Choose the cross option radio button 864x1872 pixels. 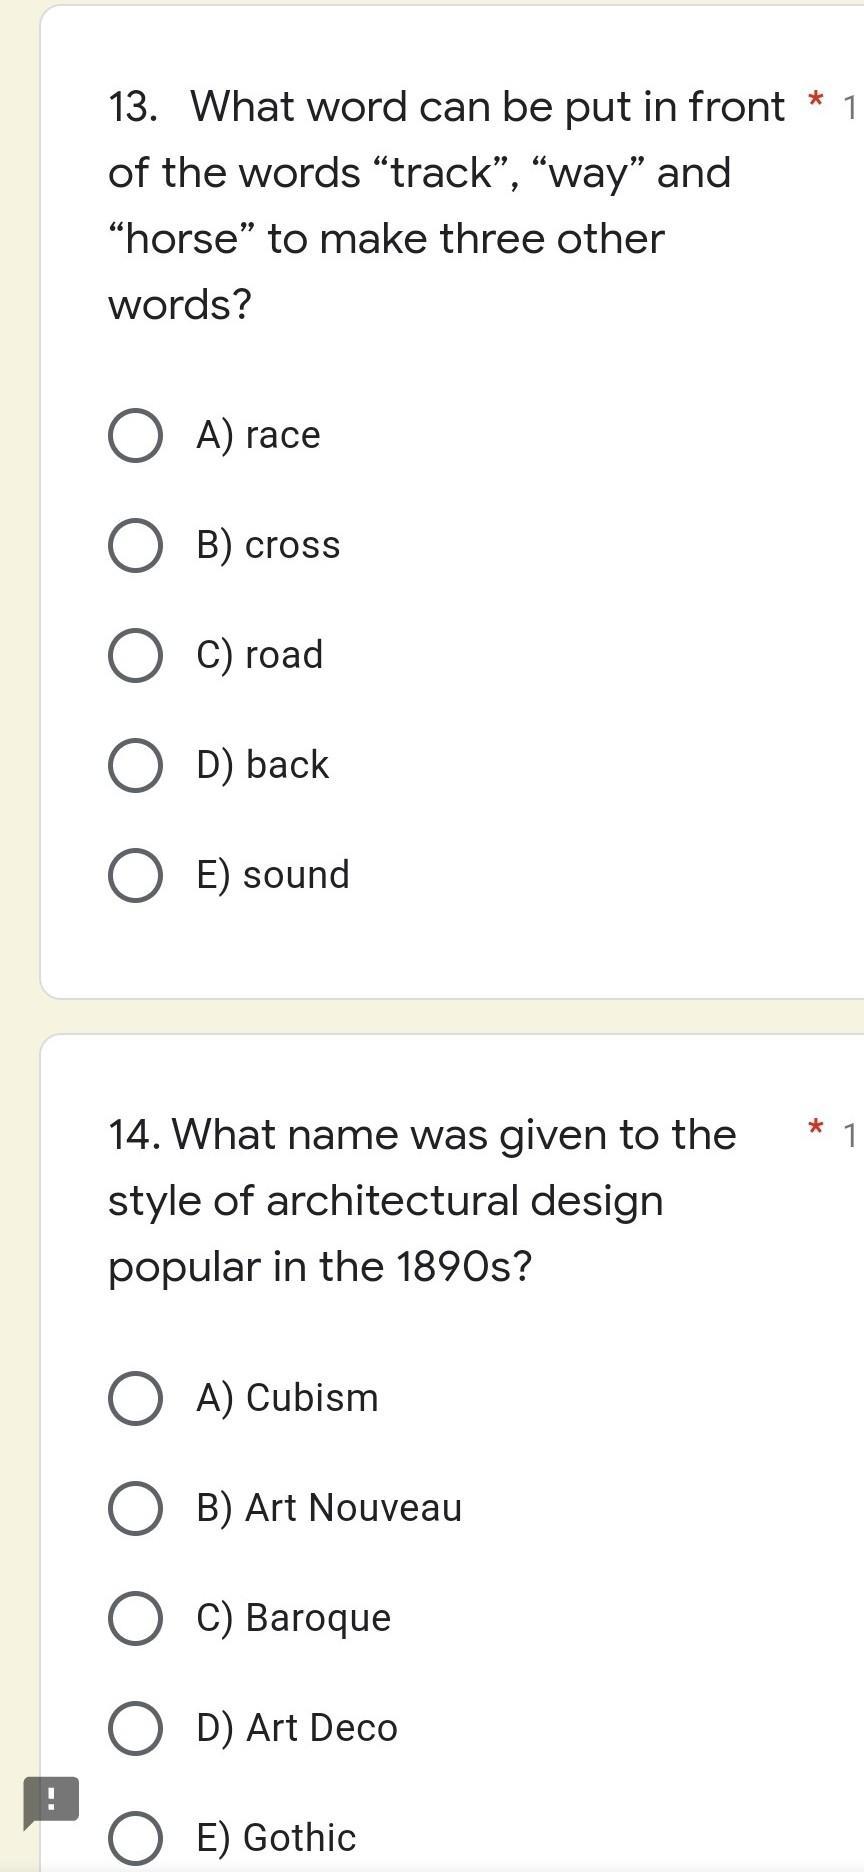[x=135, y=546]
